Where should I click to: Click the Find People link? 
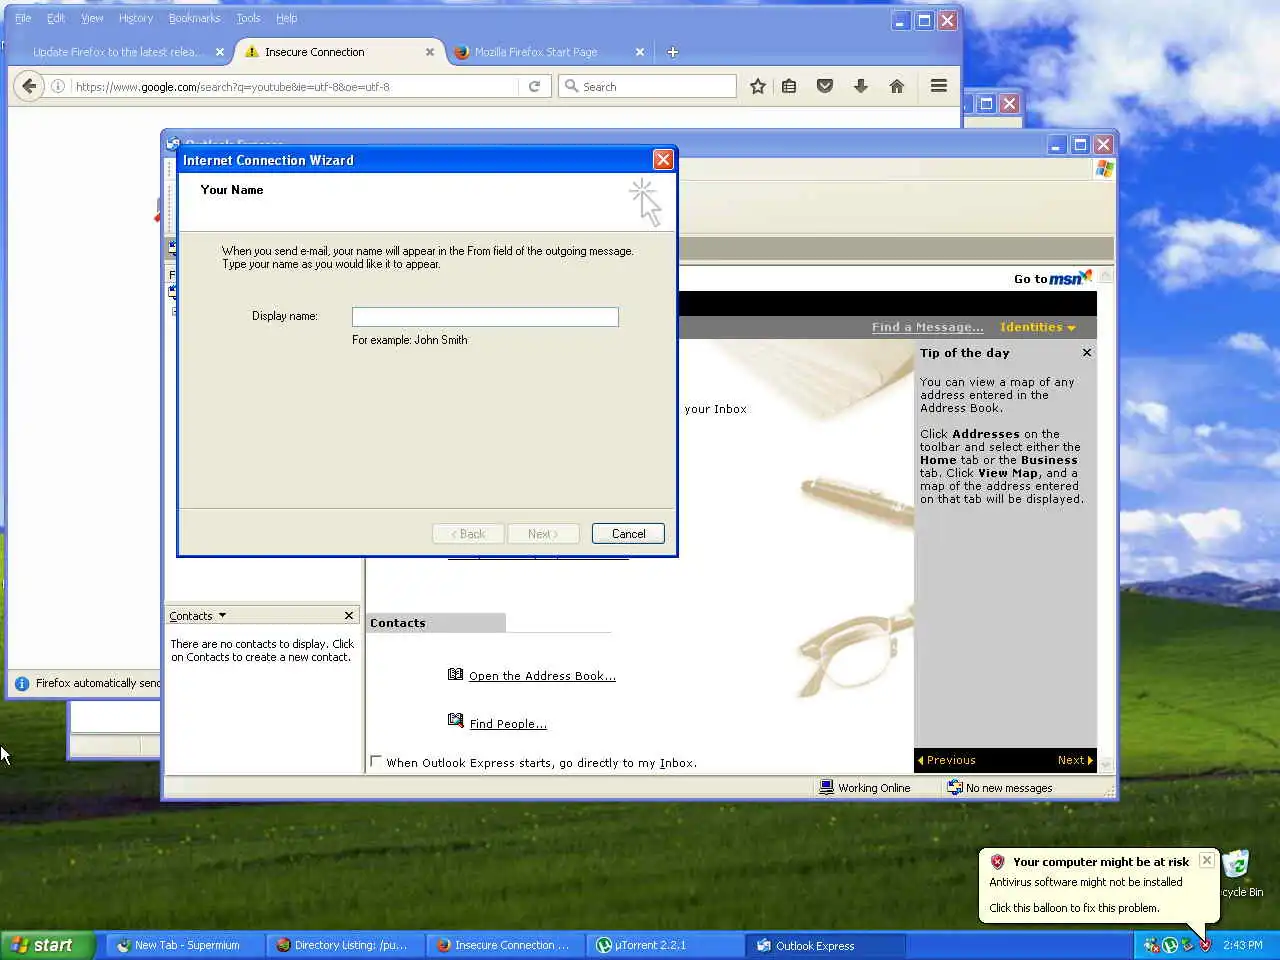(x=508, y=724)
